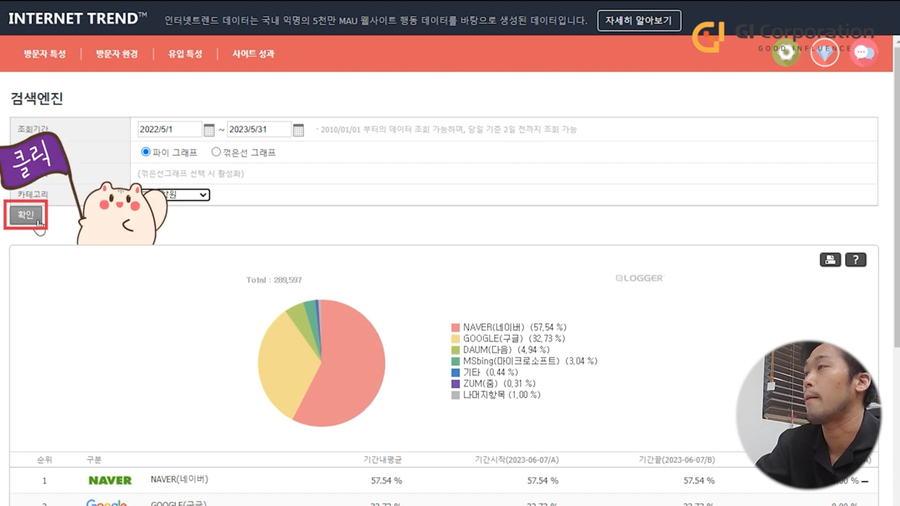Click the Total : 289,597 label

click(x=274, y=280)
